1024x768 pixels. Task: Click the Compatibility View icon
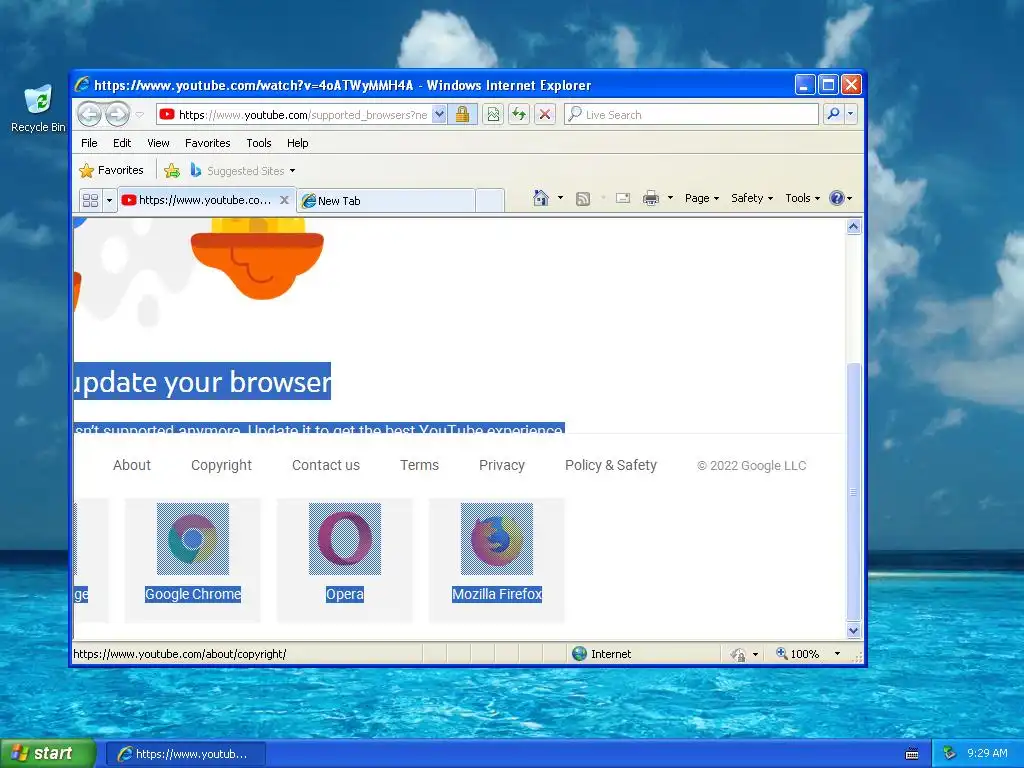pyautogui.click(x=494, y=114)
